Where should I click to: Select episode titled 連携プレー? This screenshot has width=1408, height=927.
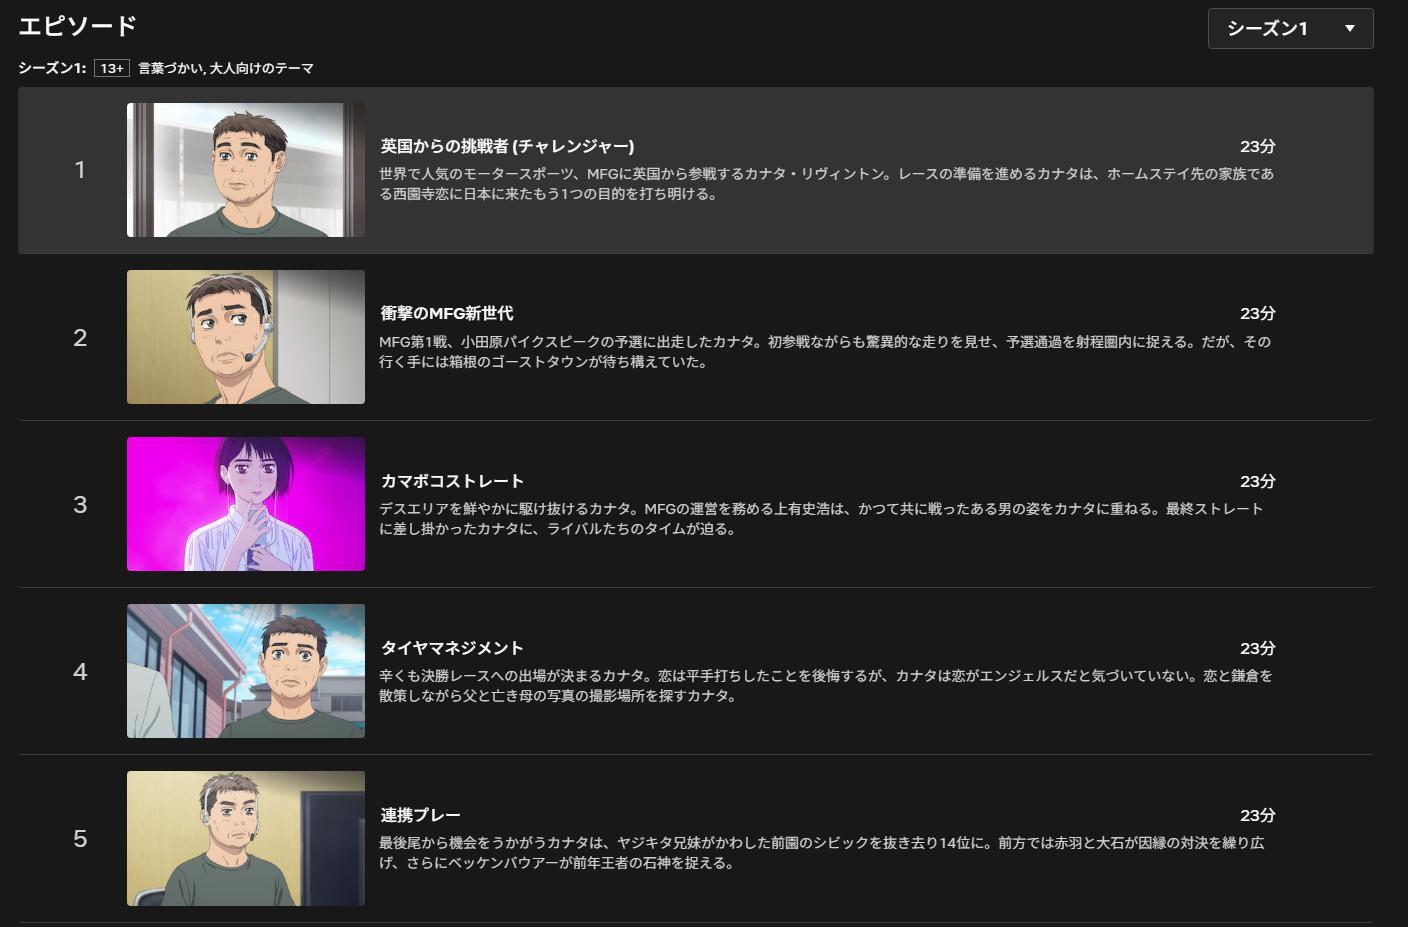(420, 815)
